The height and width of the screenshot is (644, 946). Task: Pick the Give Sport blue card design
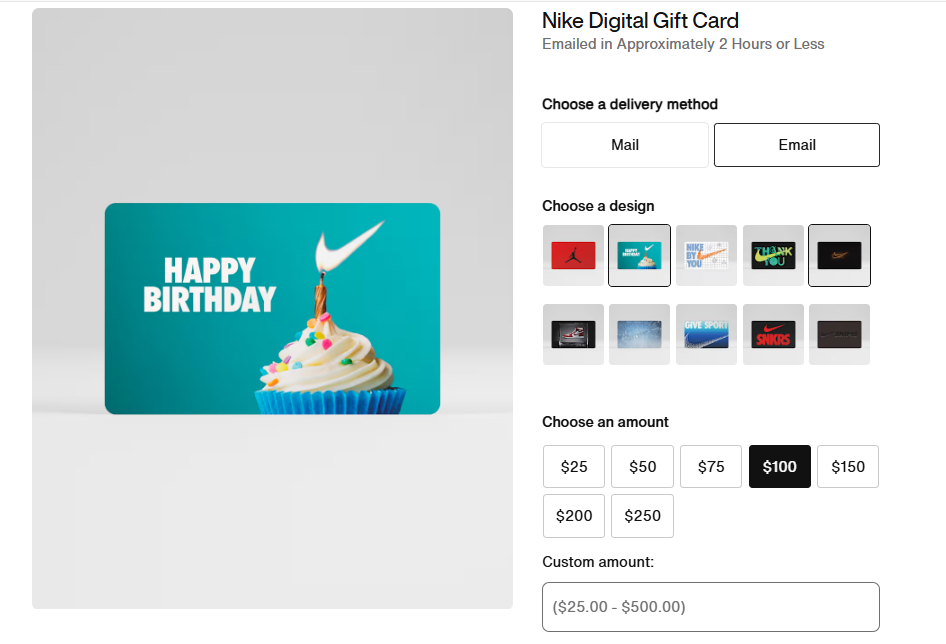[706, 334]
